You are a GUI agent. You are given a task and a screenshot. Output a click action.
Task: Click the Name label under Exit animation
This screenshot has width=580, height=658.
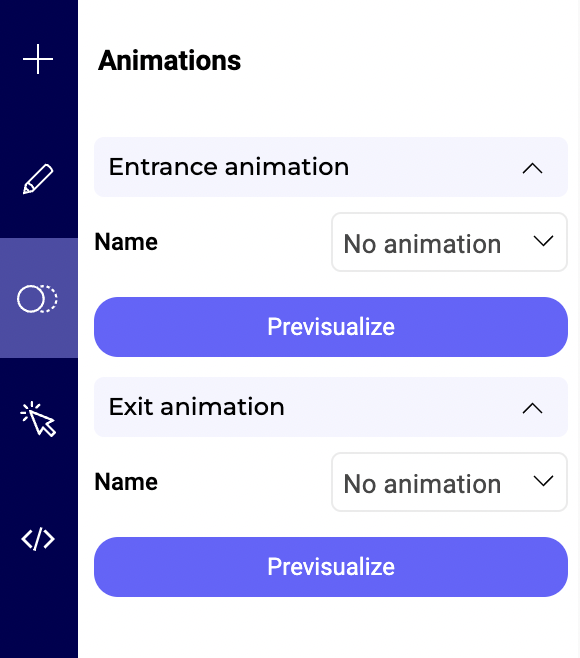click(x=126, y=482)
